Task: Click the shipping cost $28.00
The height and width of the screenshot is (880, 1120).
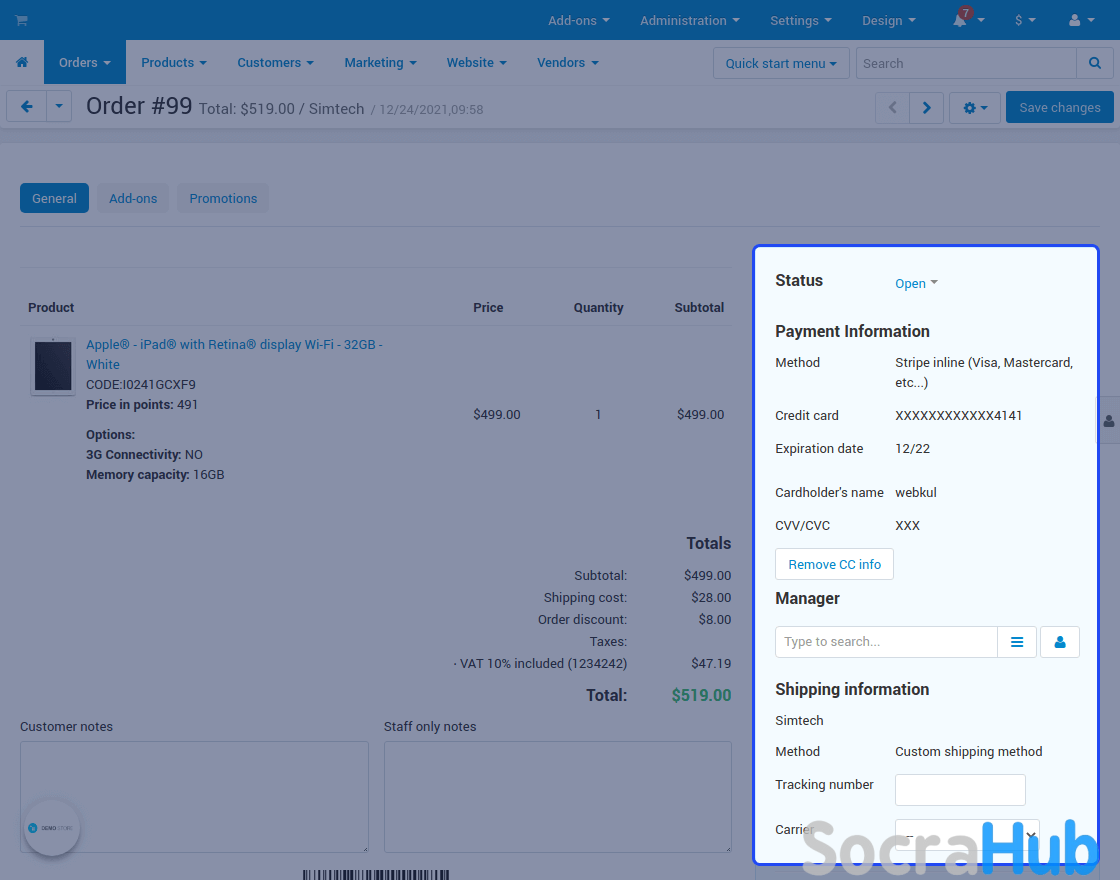Action: tap(711, 597)
